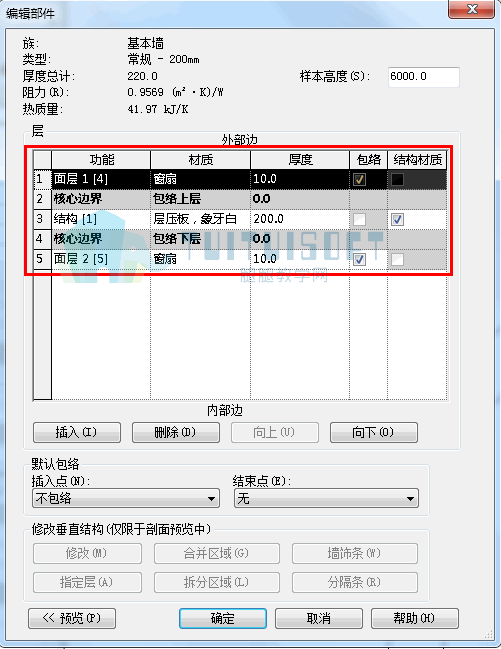
Task: Click the 厚度 column header
Action: (300, 160)
